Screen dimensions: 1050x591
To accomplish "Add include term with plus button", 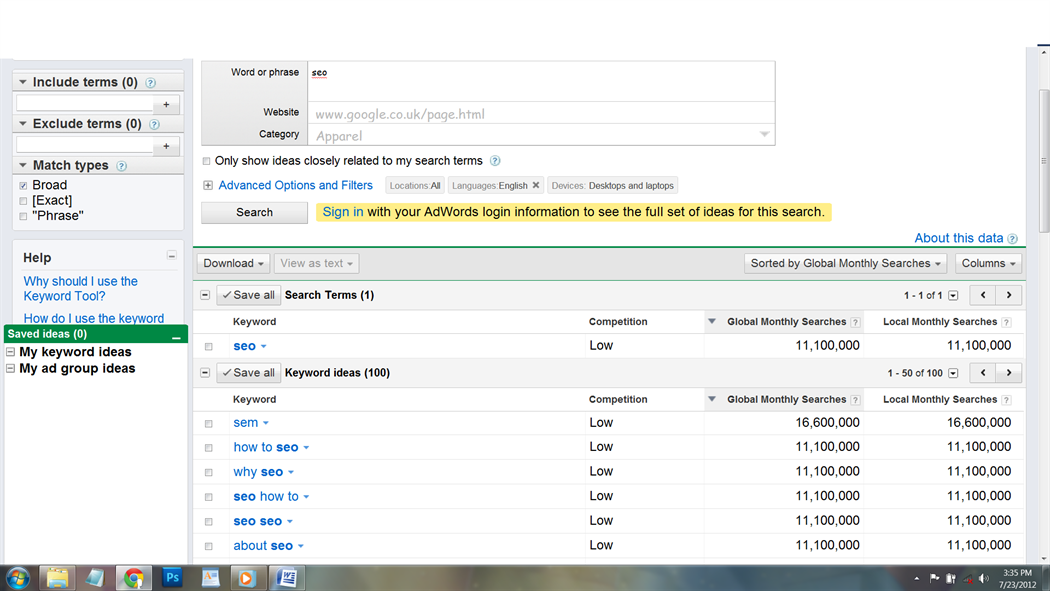I will click(166, 104).
